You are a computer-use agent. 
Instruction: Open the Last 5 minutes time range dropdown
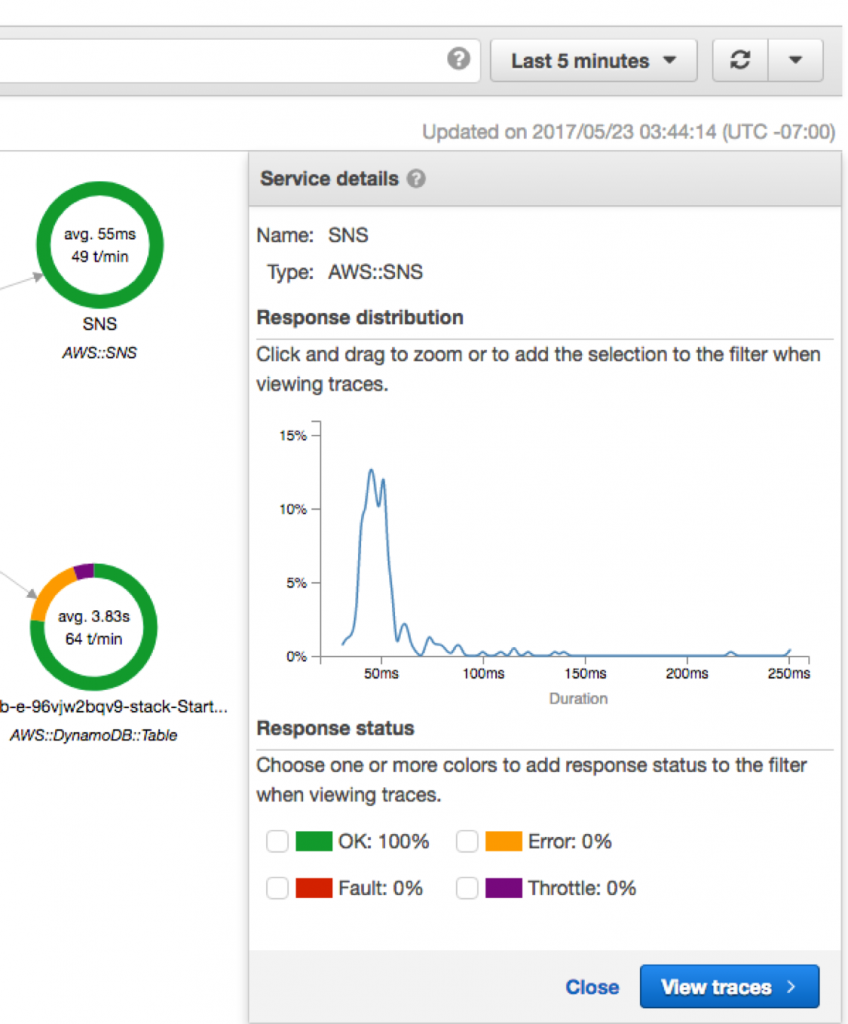click(593, 61)
